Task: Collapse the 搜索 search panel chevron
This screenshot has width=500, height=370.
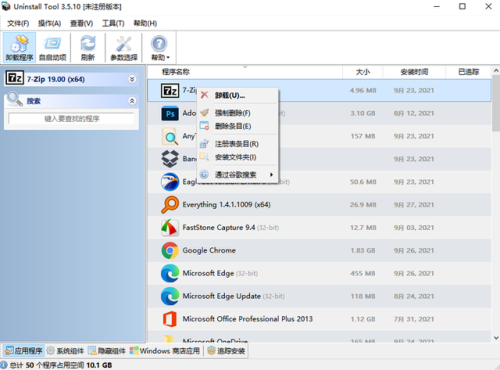Action: (x=132, y=101)
